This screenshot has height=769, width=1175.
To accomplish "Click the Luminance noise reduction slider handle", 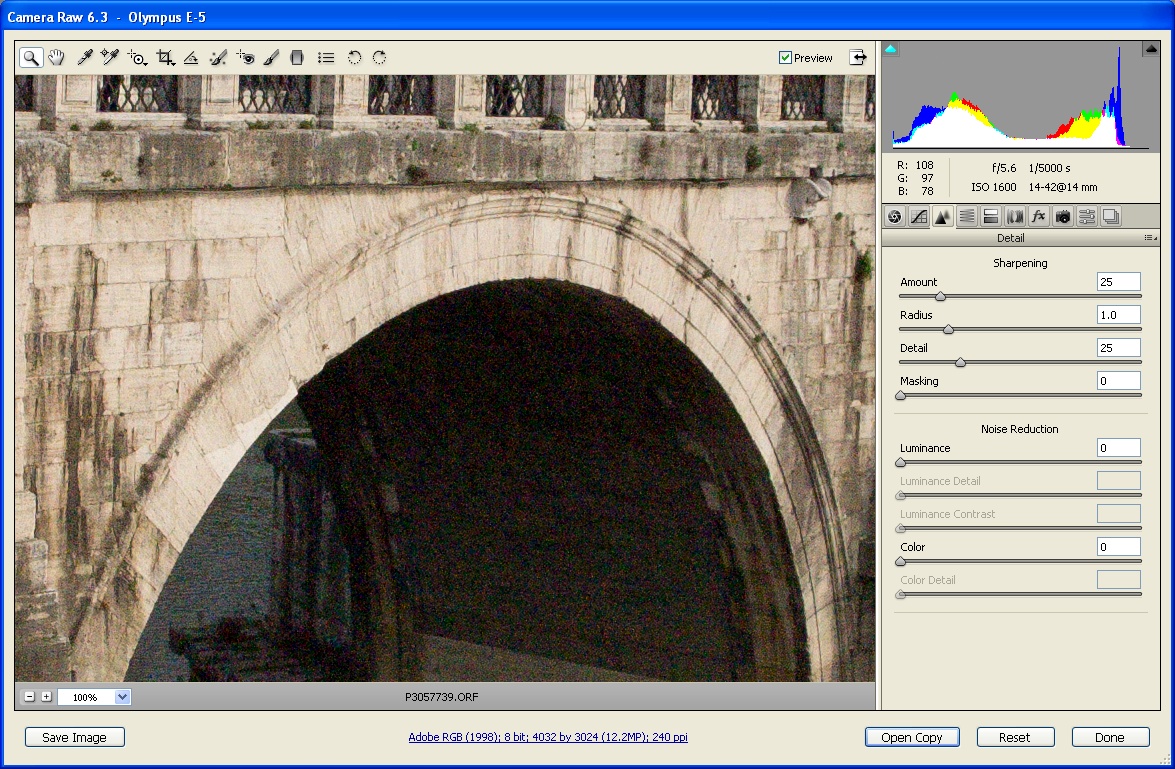I will tap(901, 463).
